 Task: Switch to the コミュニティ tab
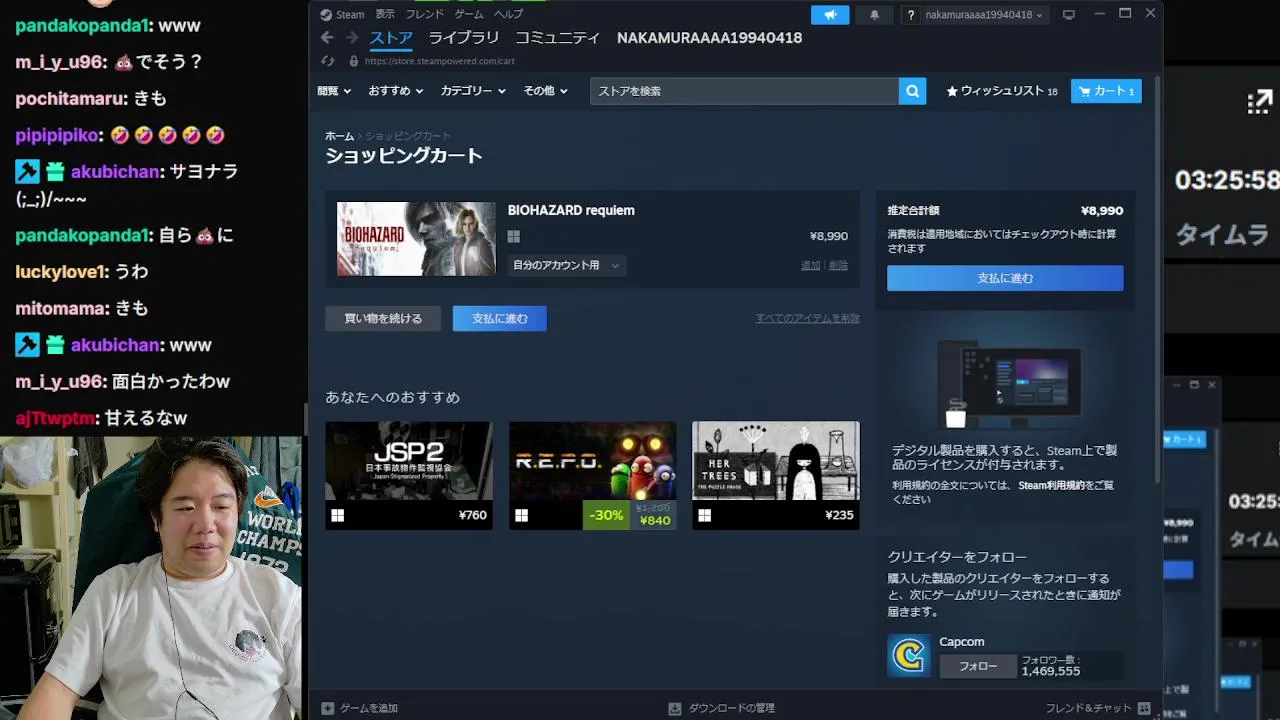[557, 38]
